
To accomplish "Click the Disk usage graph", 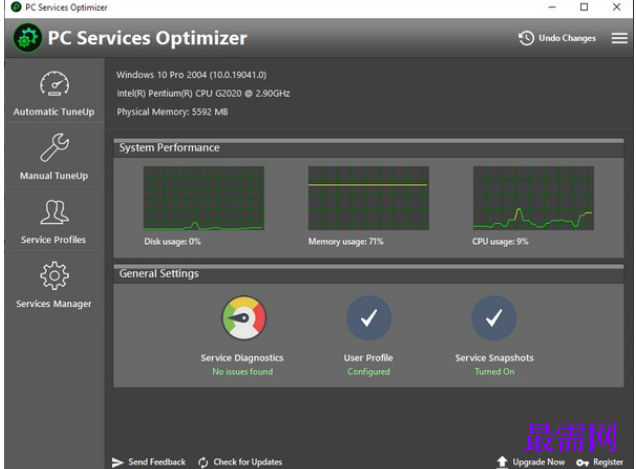I will (204, 198).
